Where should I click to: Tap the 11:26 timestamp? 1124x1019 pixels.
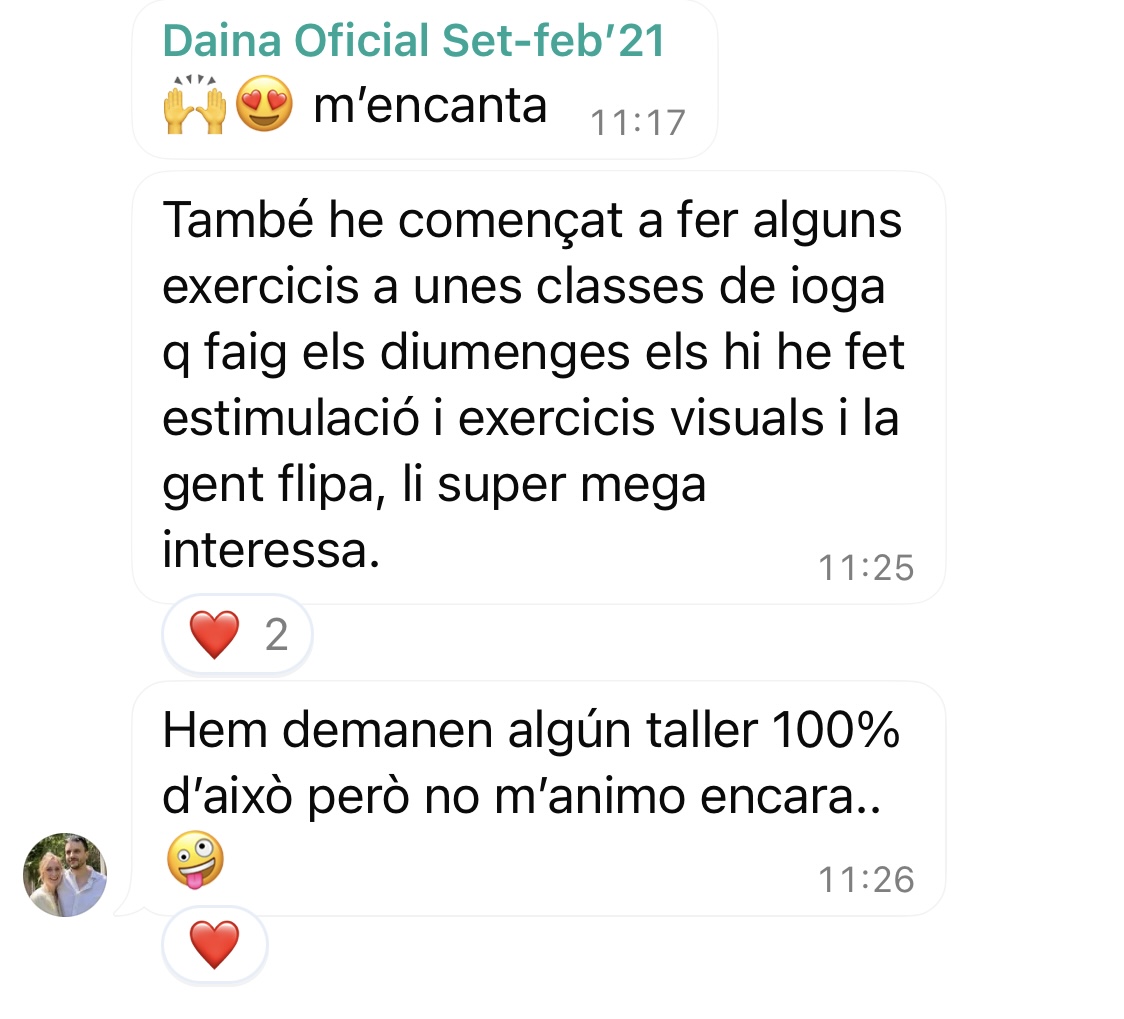pyautogui.click(x=866, y=879)
